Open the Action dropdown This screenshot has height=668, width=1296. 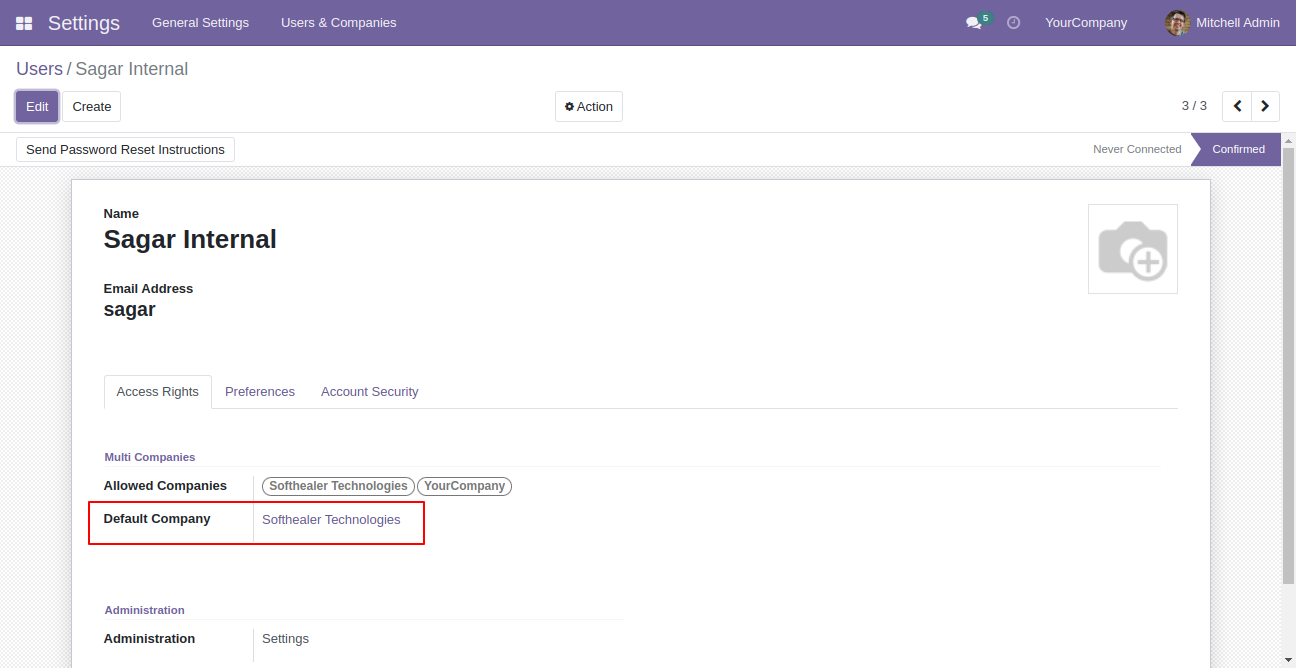click(589, 107)
